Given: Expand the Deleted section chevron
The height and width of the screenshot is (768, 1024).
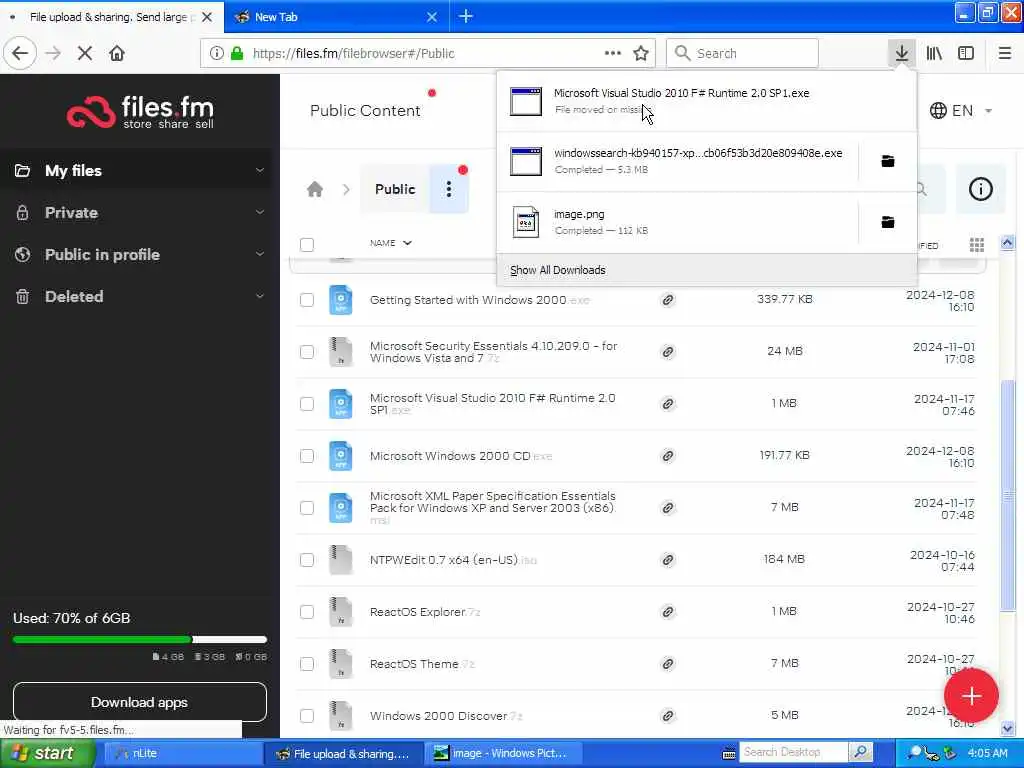Looking at the screenshot, I should [x=260, y=296].
